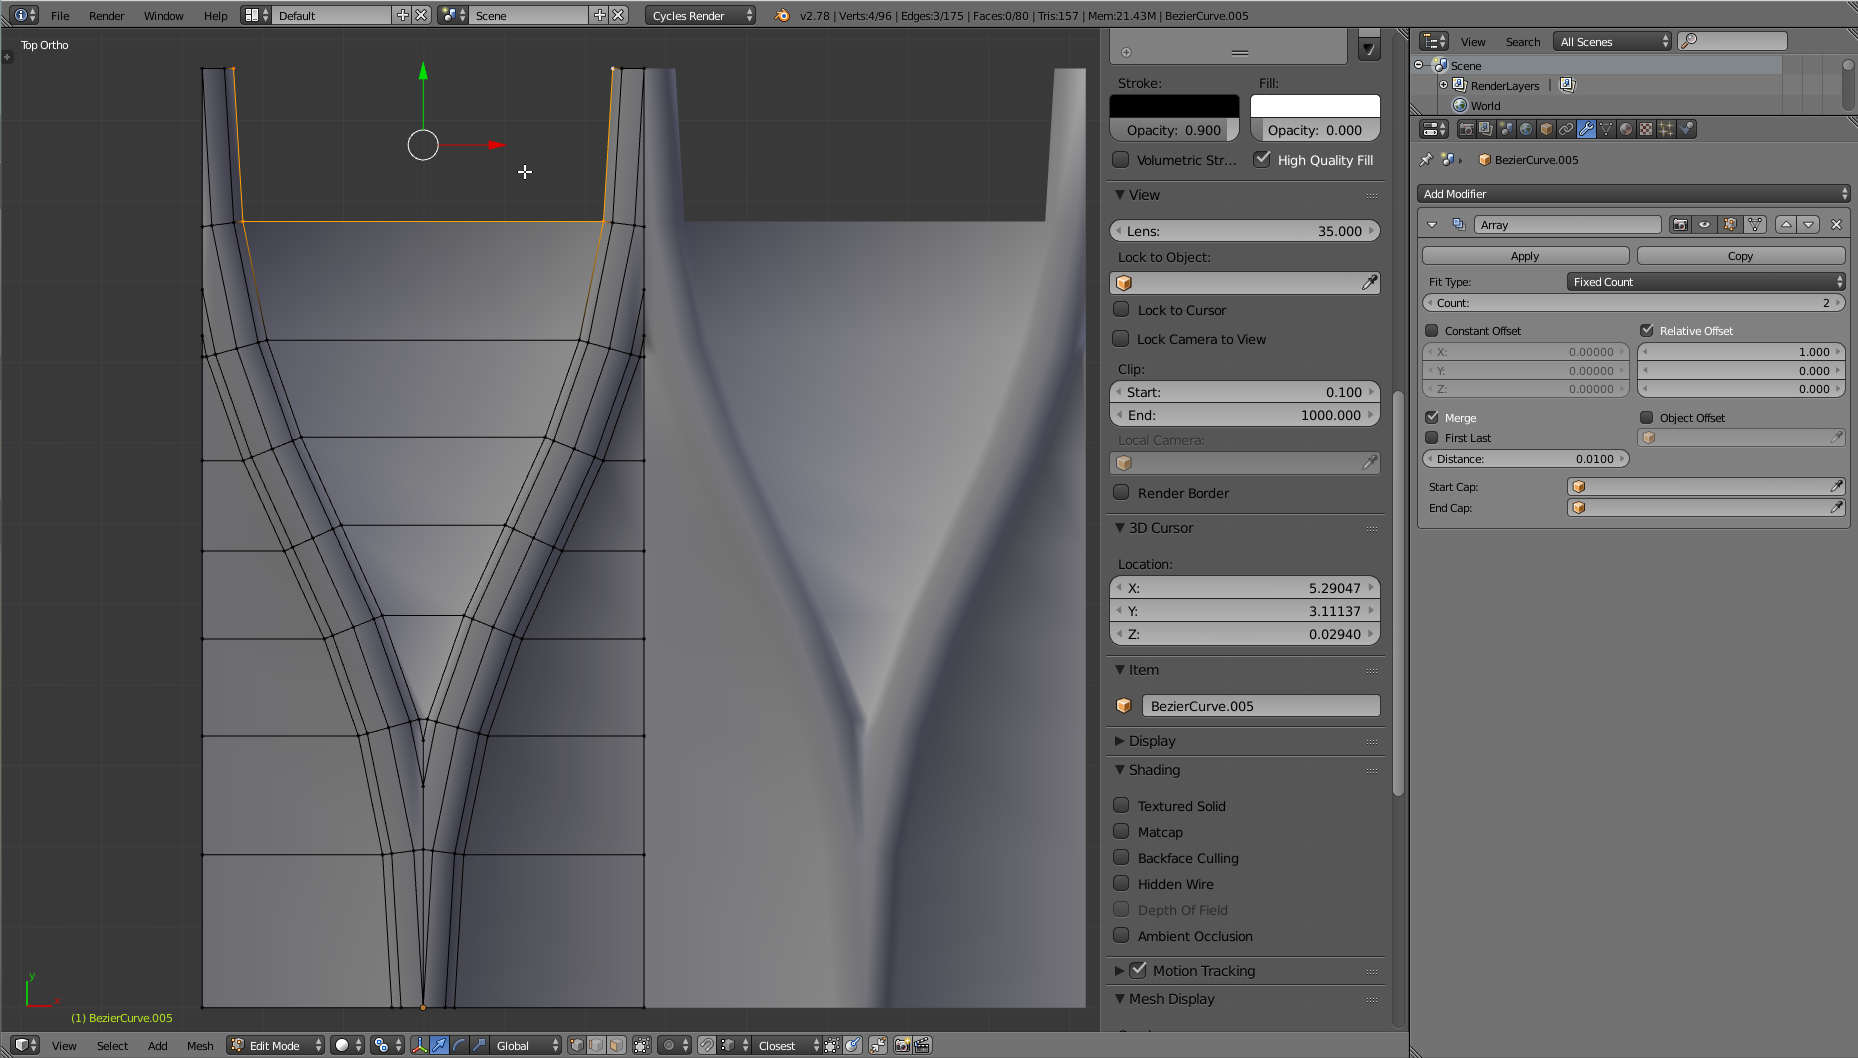Image resolution: width=1858 pixels, height=1058 pixels.
Task: Click the Stroke black color swatch
Action: (x=1174, y=106)
